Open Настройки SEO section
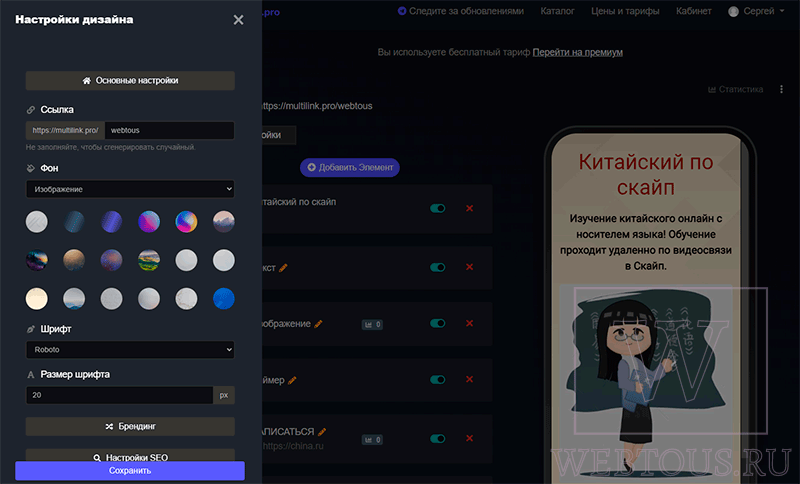The width and height of the screenshot is (800, 484). click(x=130, y=455)
